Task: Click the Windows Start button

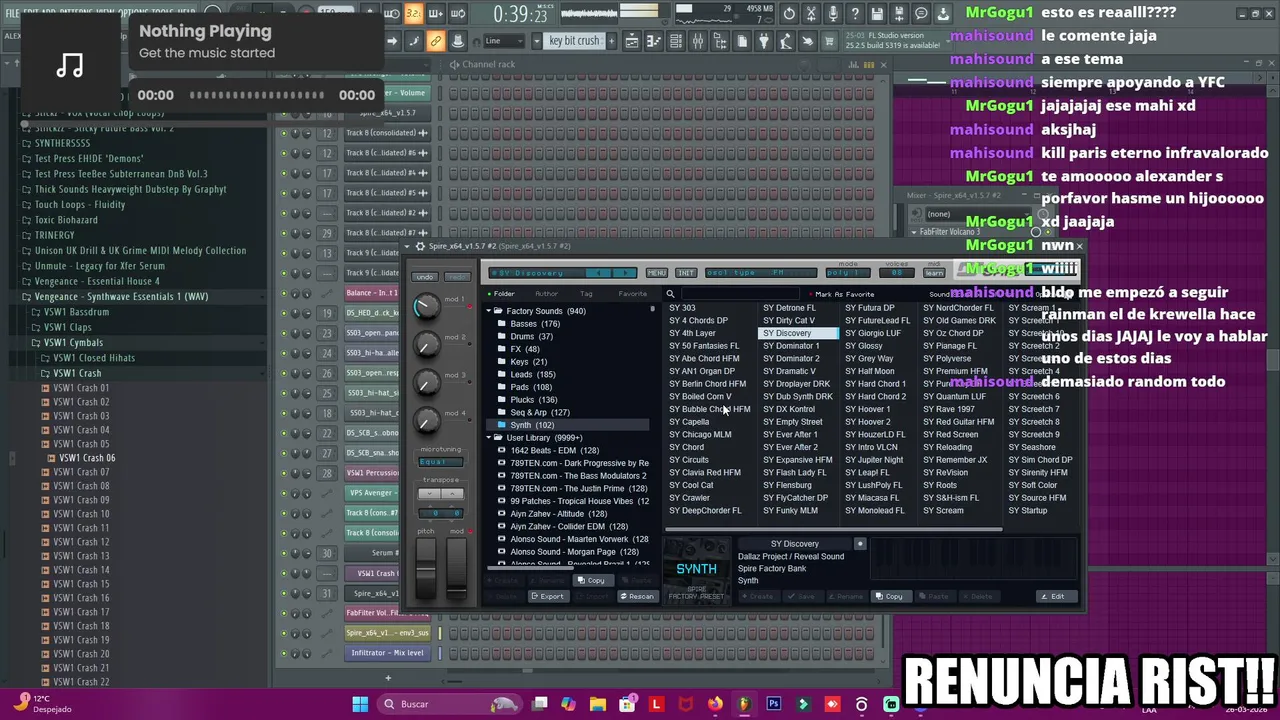Action: pyautogui.click(x=360, y=704)
